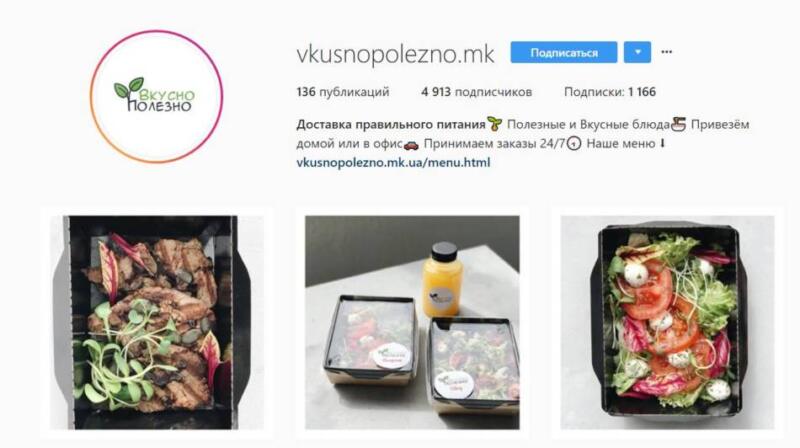Click the Подписаться follow button
The height and width of the screenshot is (448, 800).
click(564, 53)
